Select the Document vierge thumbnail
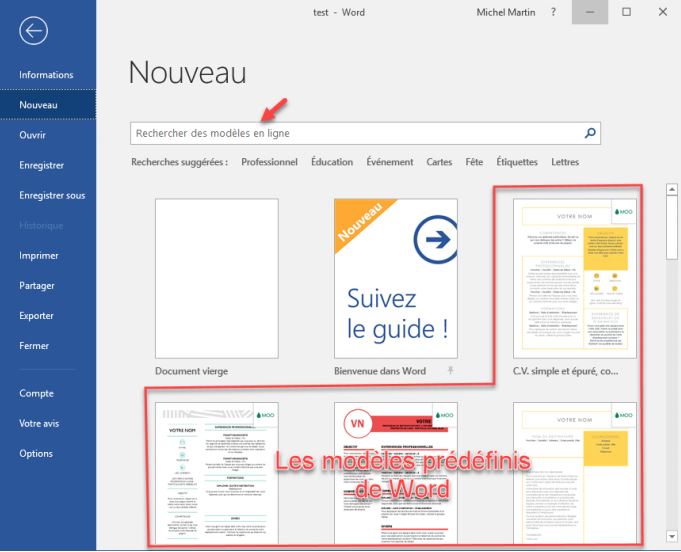 (217, 278)
